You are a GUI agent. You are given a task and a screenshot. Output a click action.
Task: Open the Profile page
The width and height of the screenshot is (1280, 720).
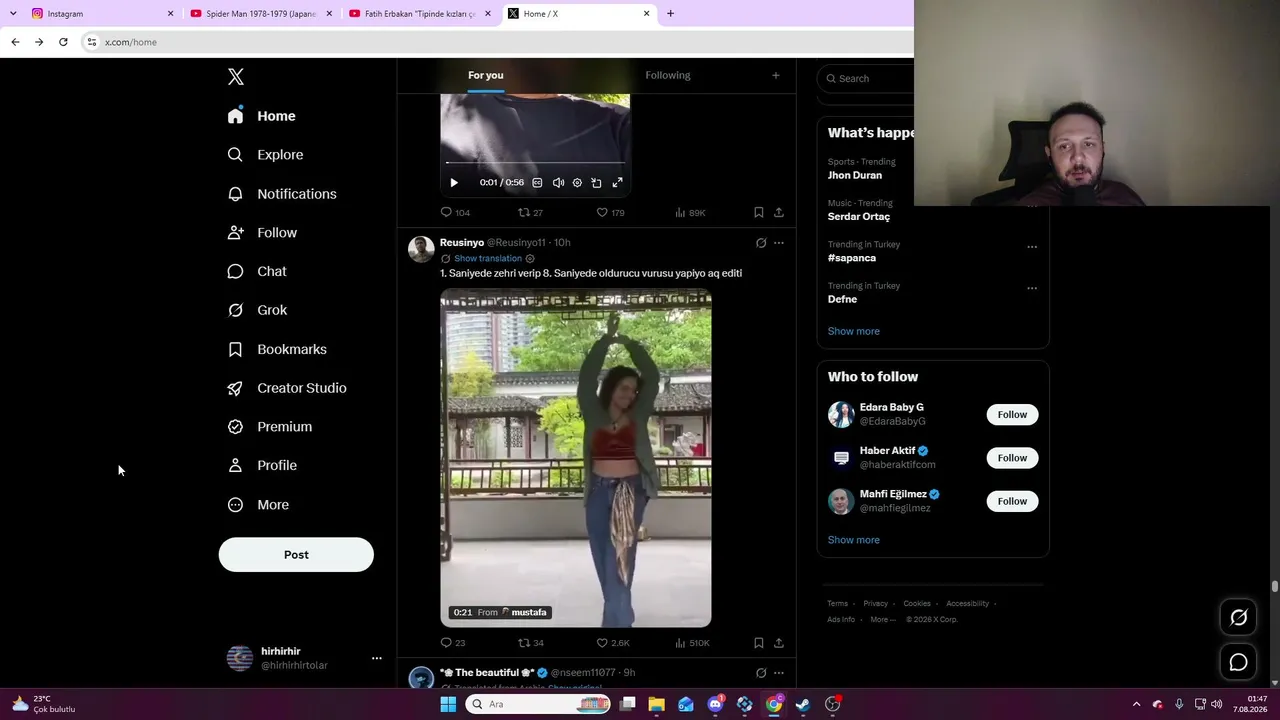pos(263,465)
